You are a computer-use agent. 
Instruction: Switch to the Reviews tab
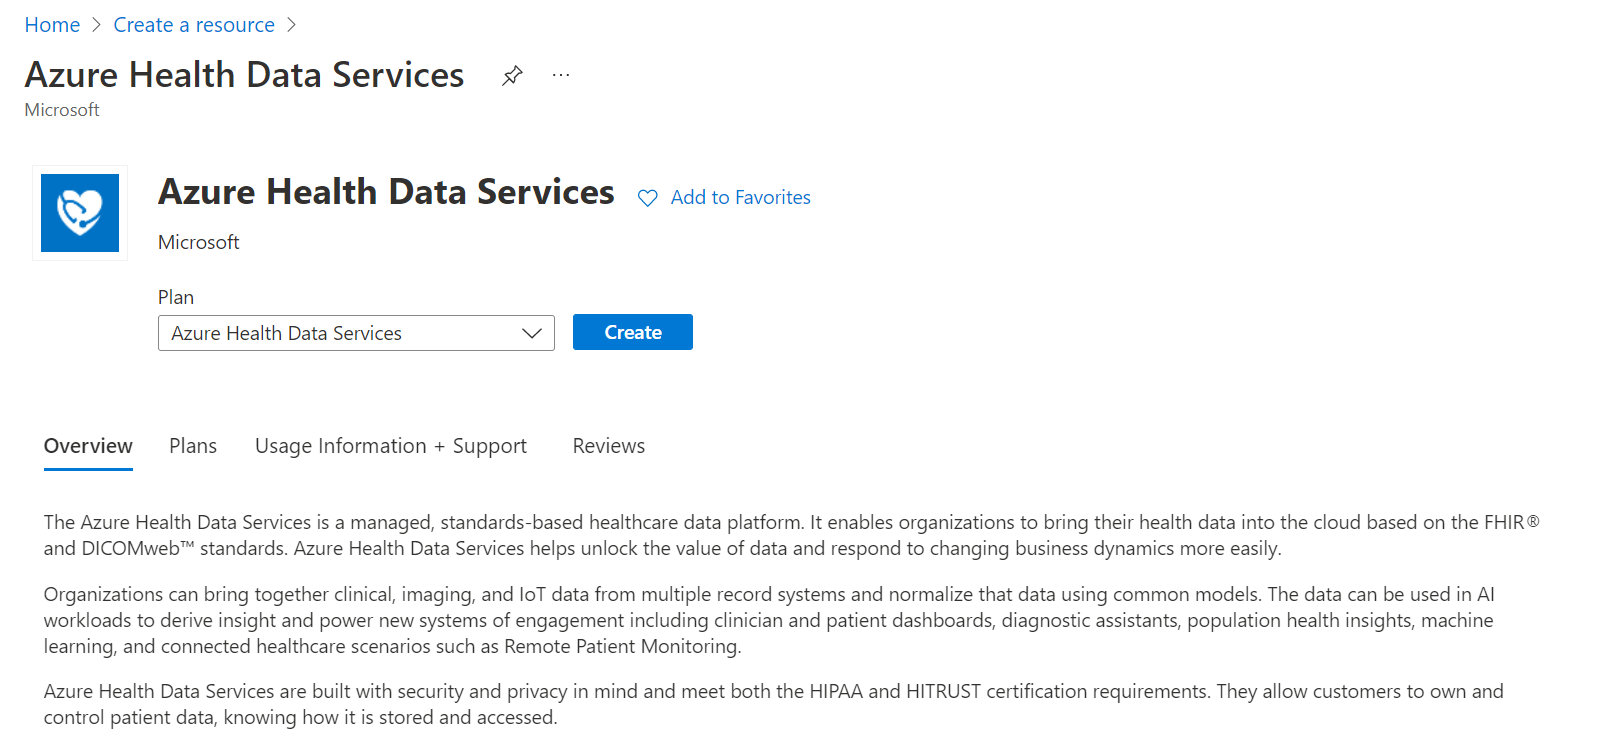coord(608,446)
